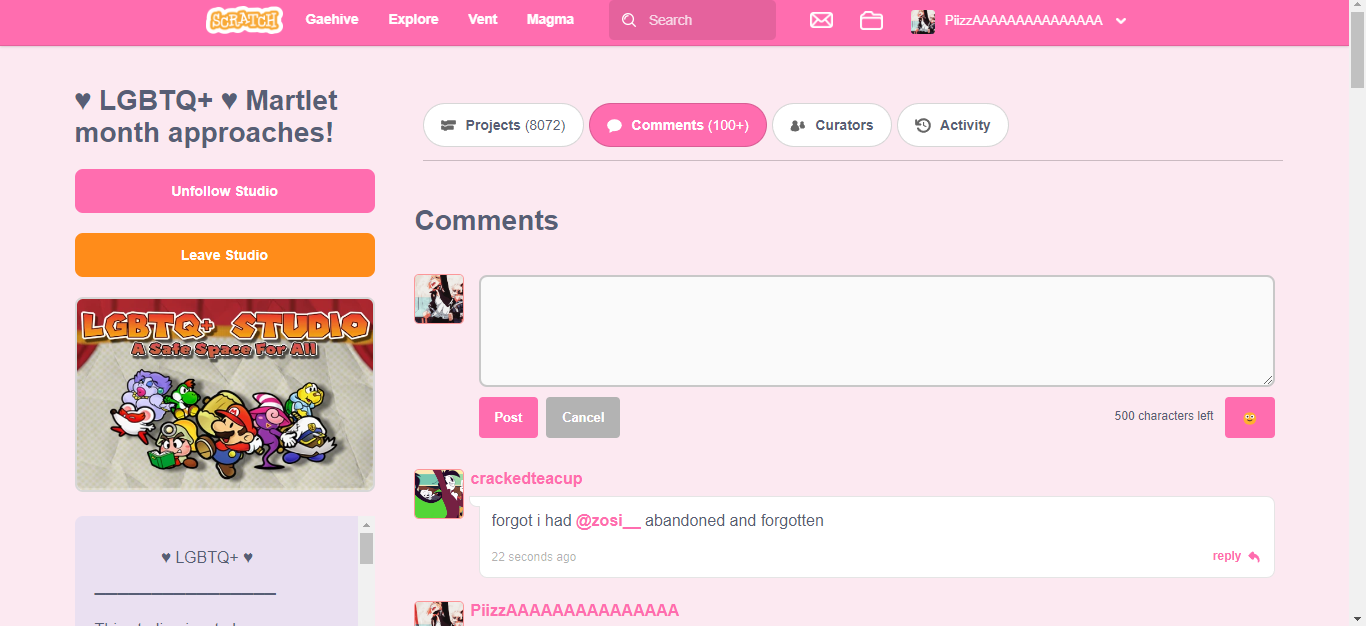Expand the account dropdown chevron
Screen dimensions: 1366x626
click(1121, 21)
